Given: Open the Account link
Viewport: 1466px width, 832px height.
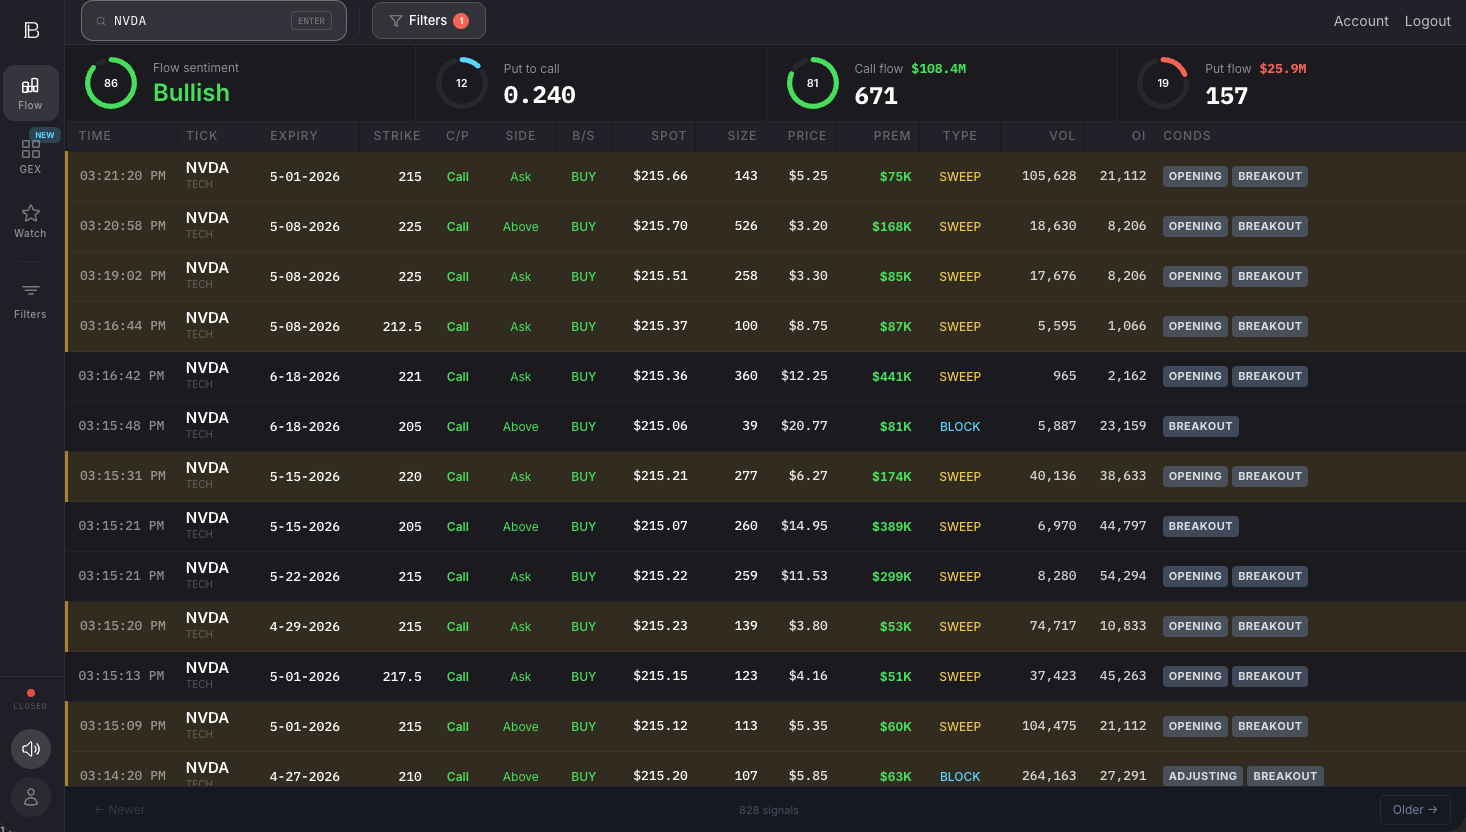Looking at the screenshot, I should [1361, 21].
